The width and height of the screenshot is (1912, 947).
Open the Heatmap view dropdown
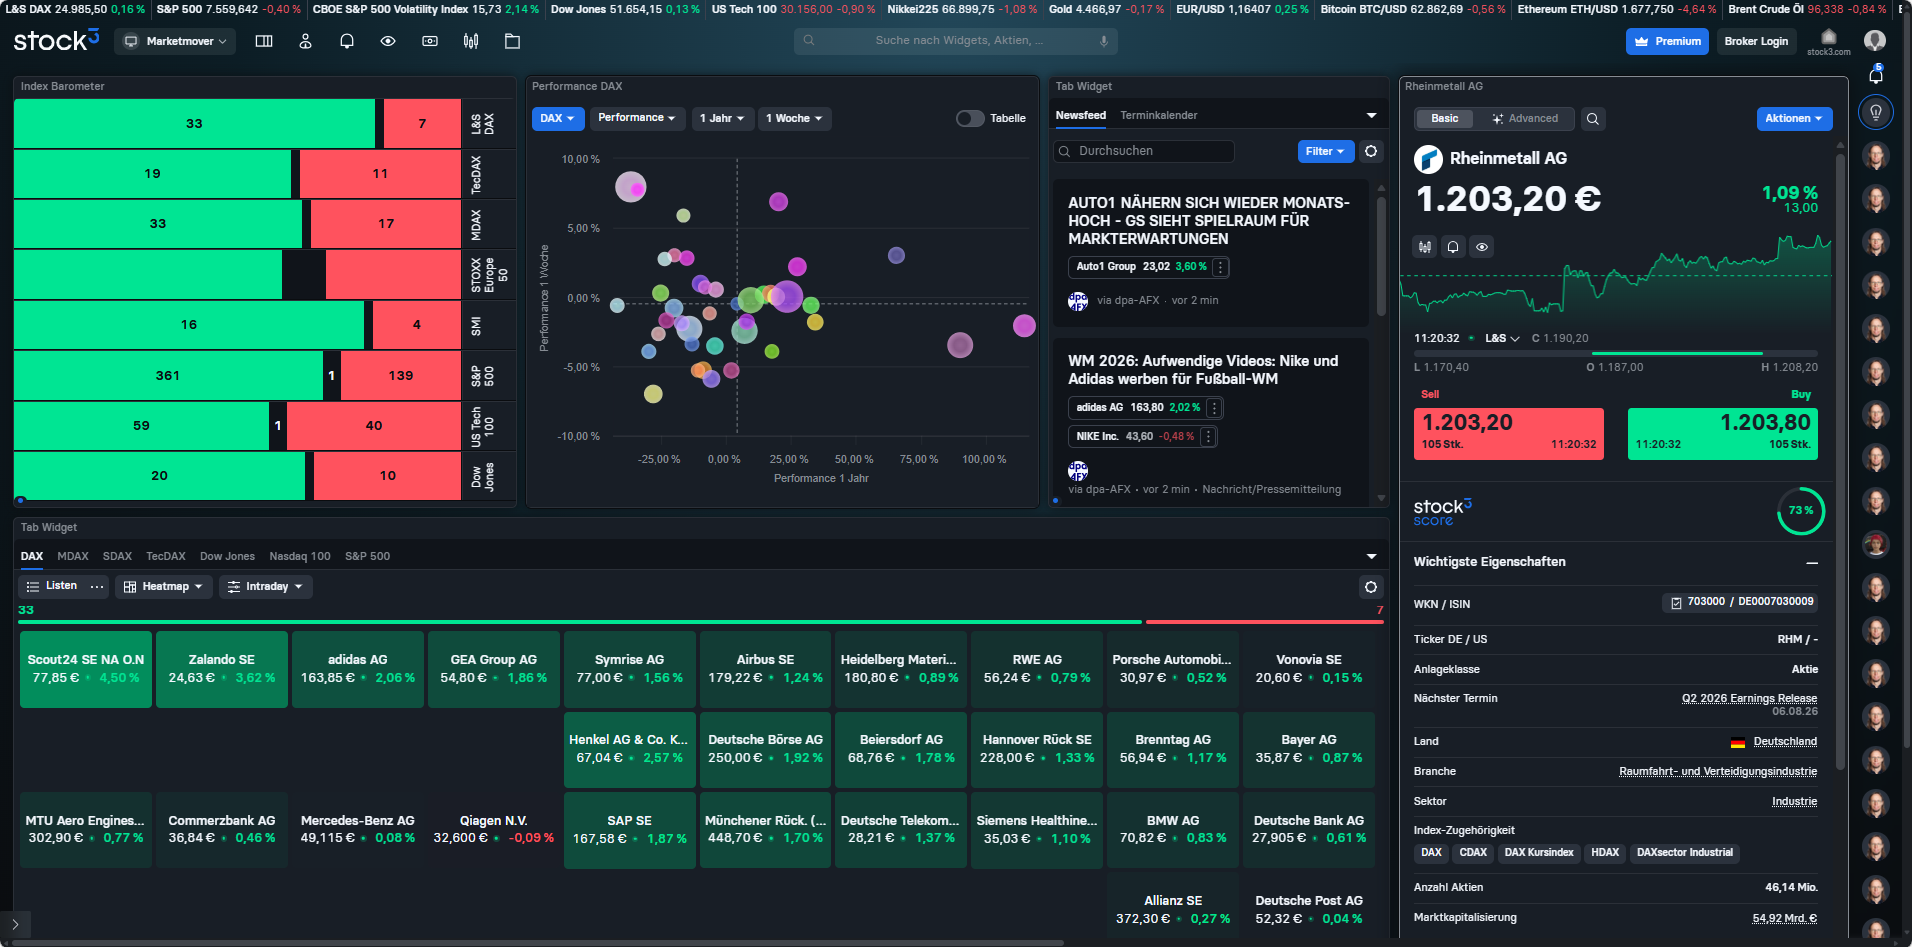point(163,587)
